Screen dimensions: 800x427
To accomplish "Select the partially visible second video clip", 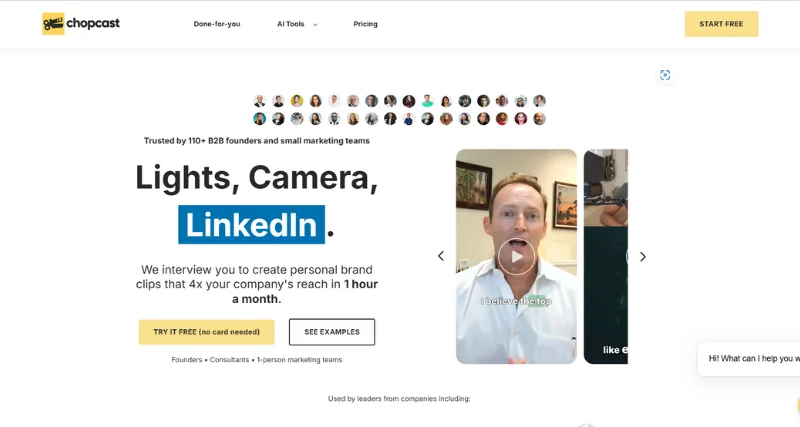I will [x=606, y=256].
